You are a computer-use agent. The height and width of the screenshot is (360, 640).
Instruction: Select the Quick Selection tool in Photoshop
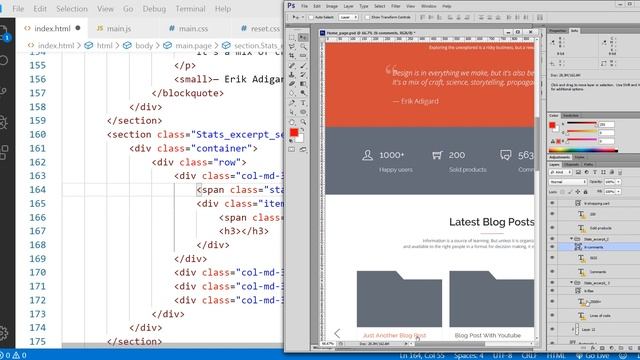point(303,47)
